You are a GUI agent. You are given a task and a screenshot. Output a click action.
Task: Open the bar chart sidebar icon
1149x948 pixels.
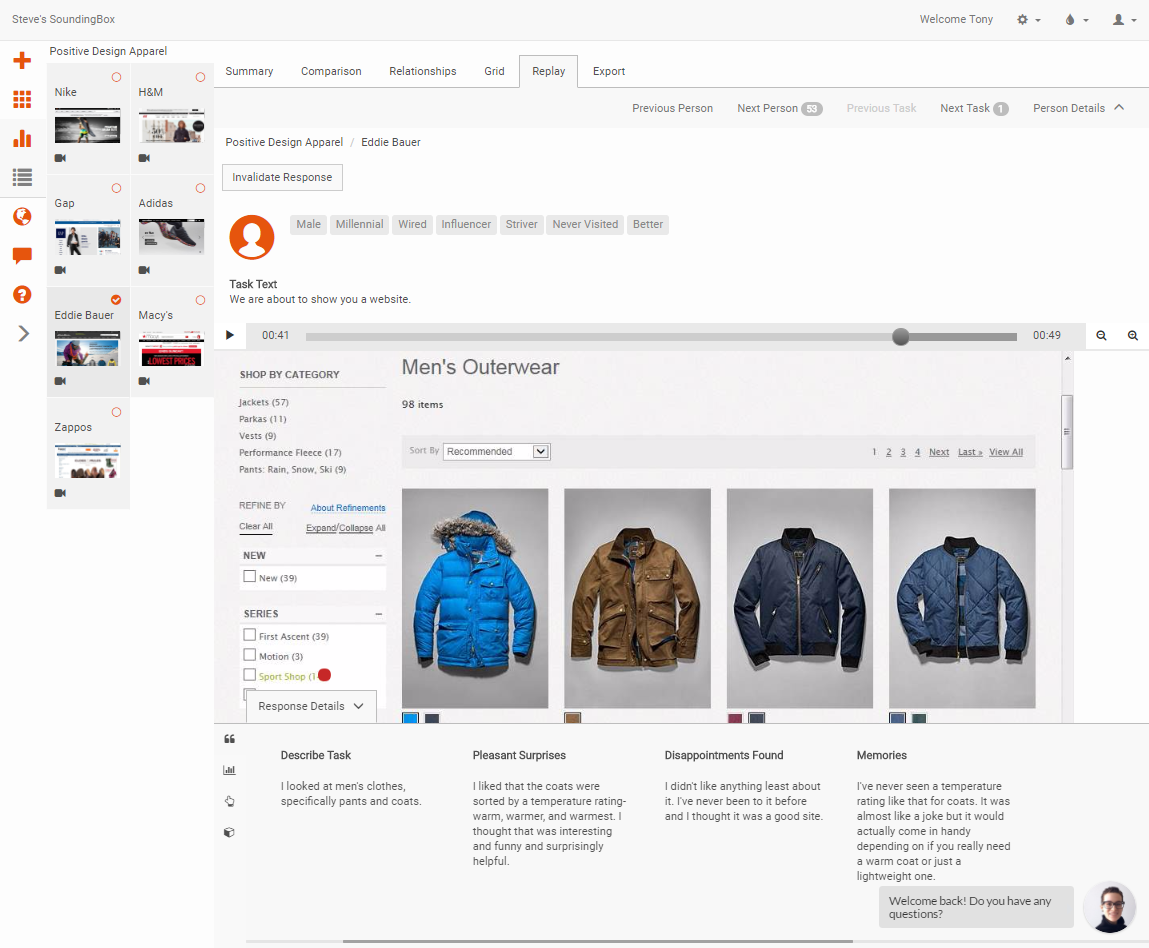[x=22, y=138]
